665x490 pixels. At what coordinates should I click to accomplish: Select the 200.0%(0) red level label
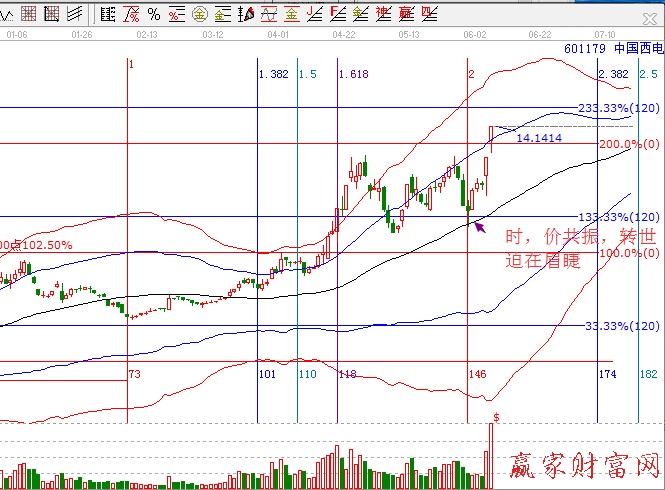pyautogui.click(x=628, y=144)
